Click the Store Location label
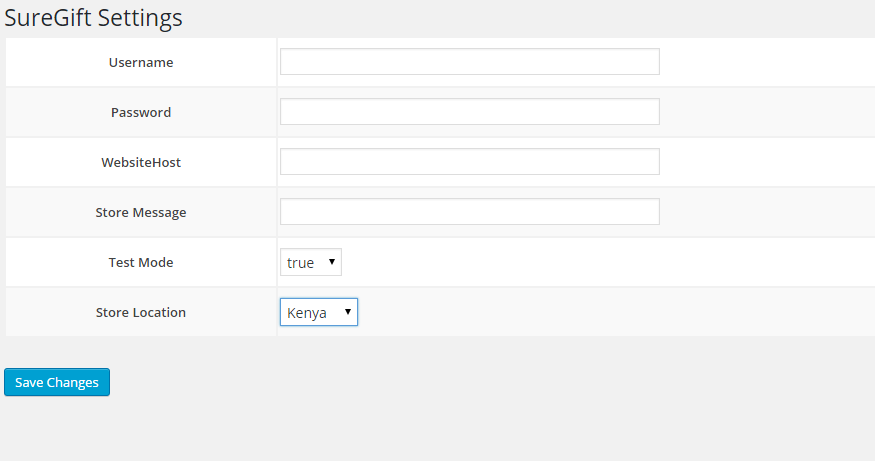Viewport: 875px width, 461px height. (141, 313)
